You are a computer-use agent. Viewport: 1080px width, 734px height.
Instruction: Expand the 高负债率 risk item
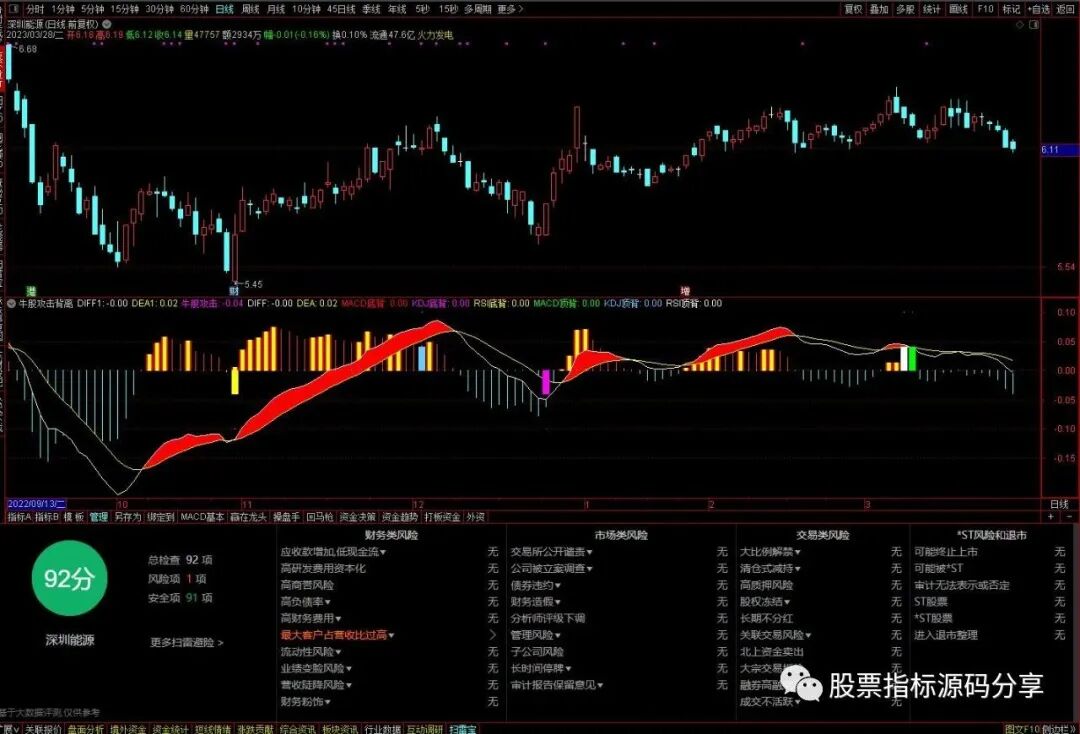pyautogui.click(x=306, y=602)
